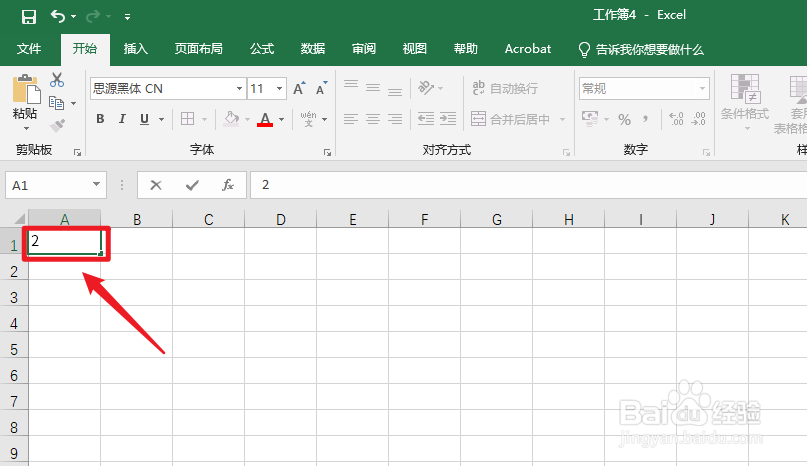Toggle Underline formatting
This screenshot has width=807, height=466.
[x=145, y=119]
